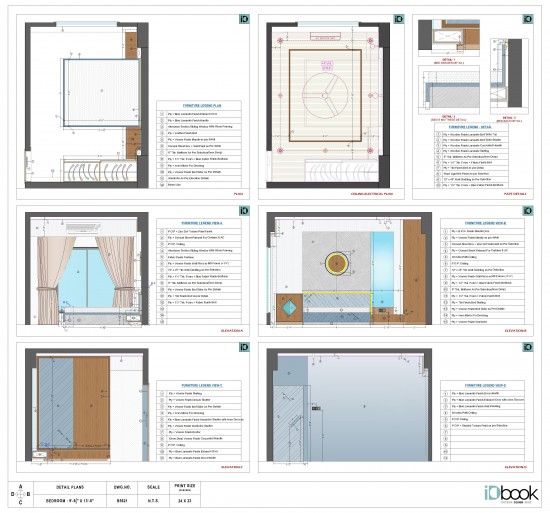Image resolution: width=550 pixels, height=513 pixels.
Task: Click the iD badge on Elevation A sheet
Action: [x=244, y=211]
